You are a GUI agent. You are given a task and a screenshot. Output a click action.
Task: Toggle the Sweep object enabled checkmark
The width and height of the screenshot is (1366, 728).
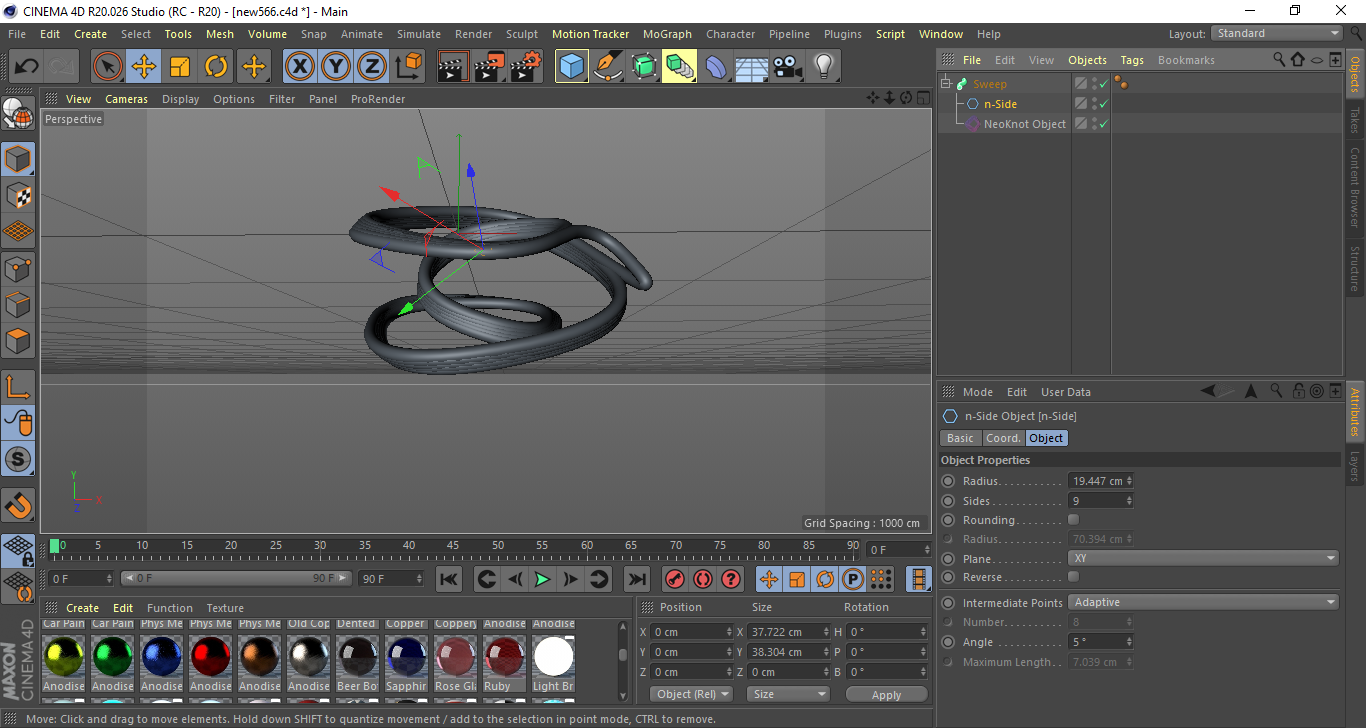click(x=1103, y=84)
